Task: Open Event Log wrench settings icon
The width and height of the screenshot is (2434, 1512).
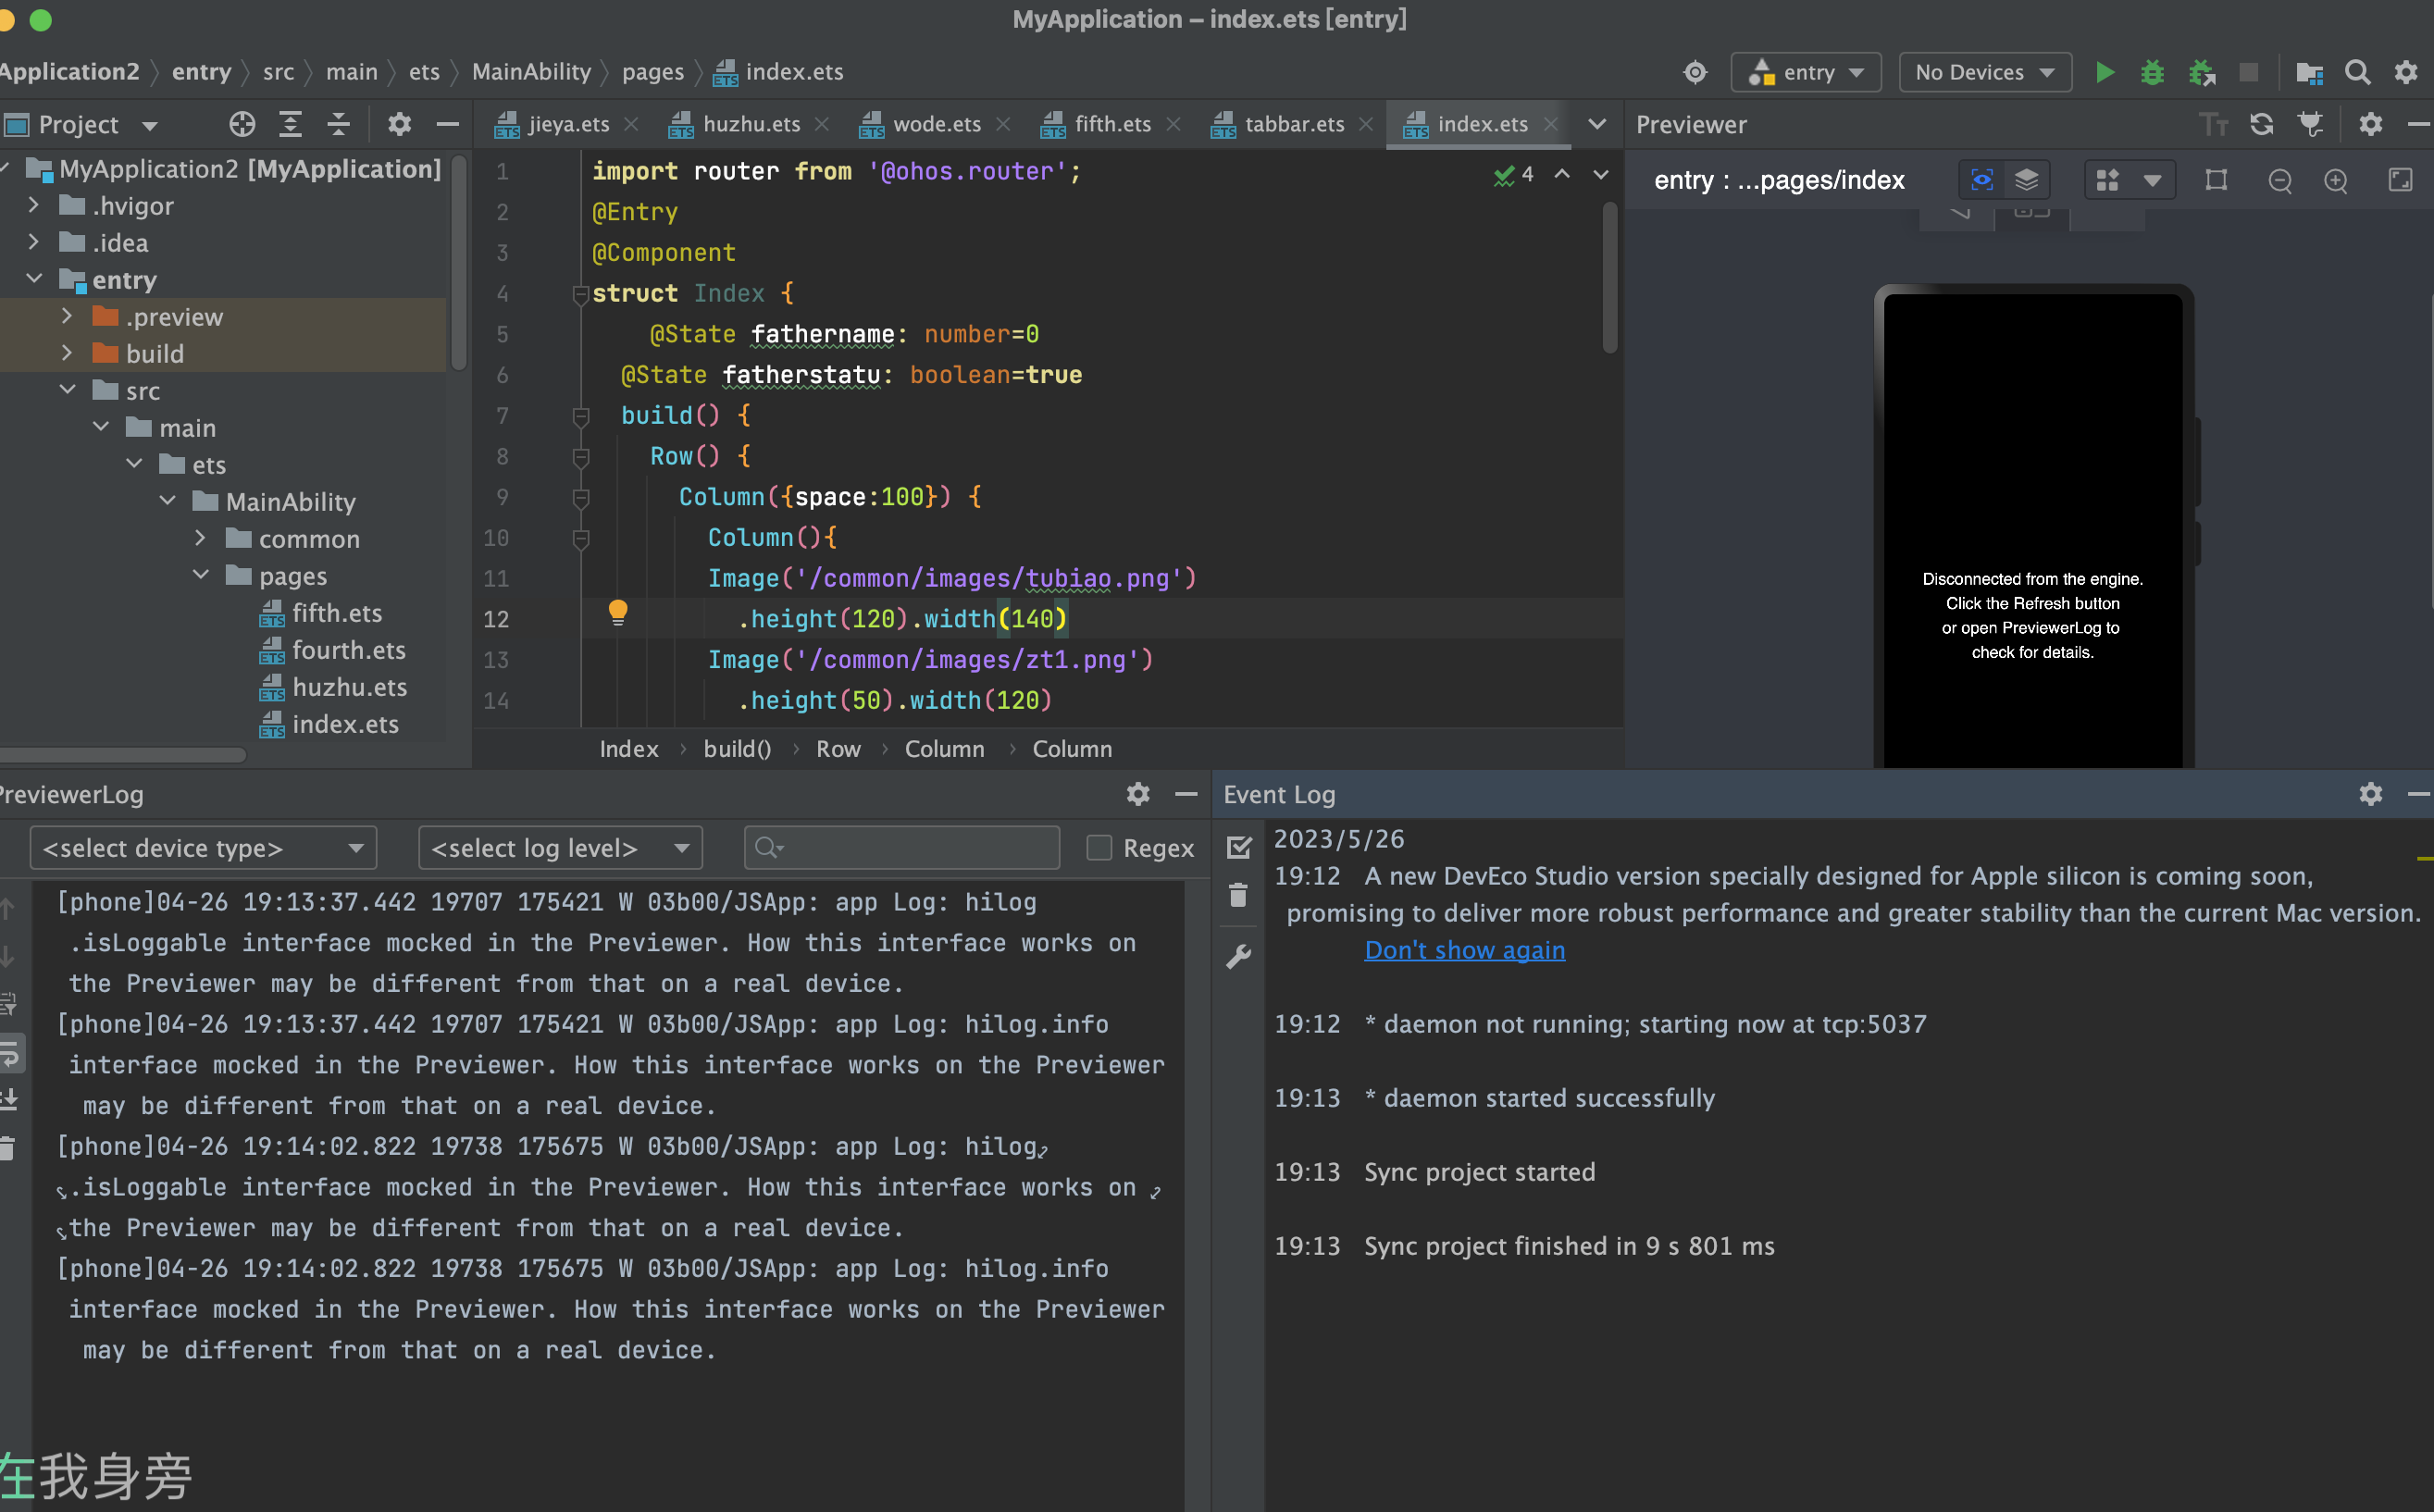Action: (x=1238, y=957)
